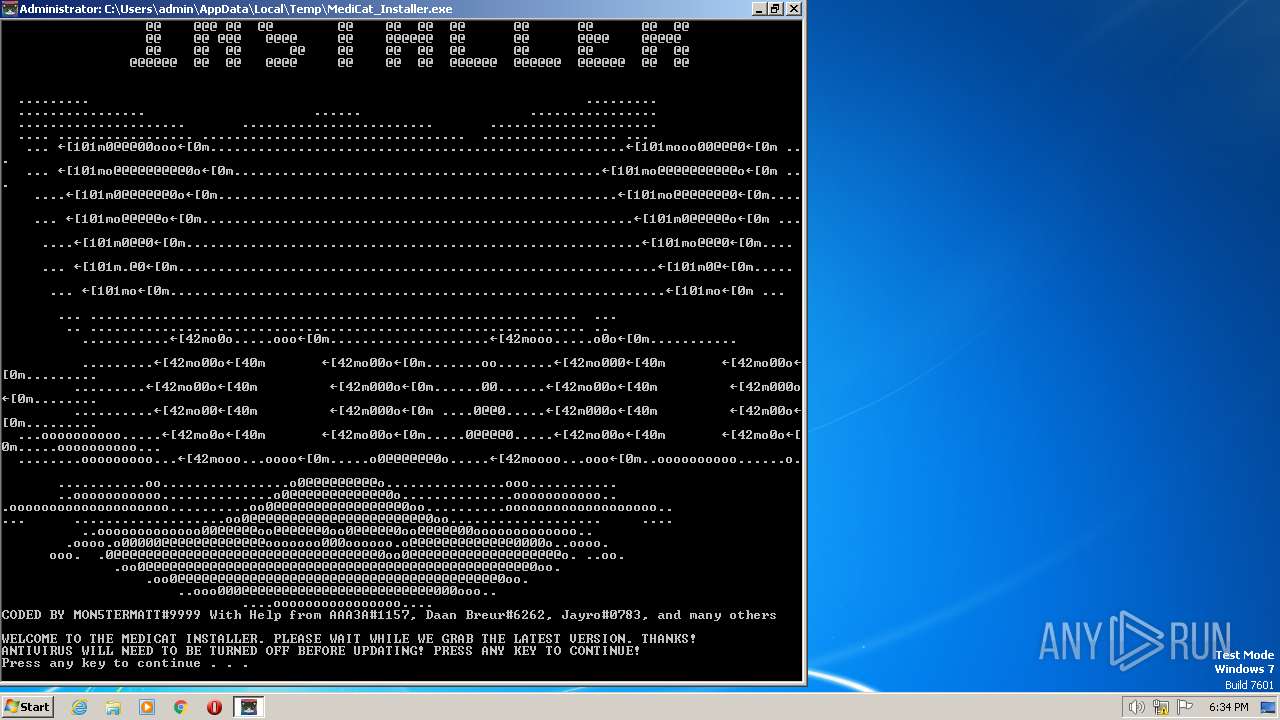Open the network status tray icon

point(1160,707)
